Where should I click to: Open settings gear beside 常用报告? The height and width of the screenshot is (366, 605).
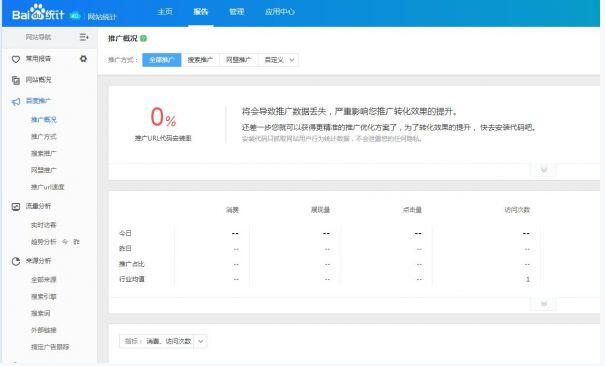pos(83,59)
